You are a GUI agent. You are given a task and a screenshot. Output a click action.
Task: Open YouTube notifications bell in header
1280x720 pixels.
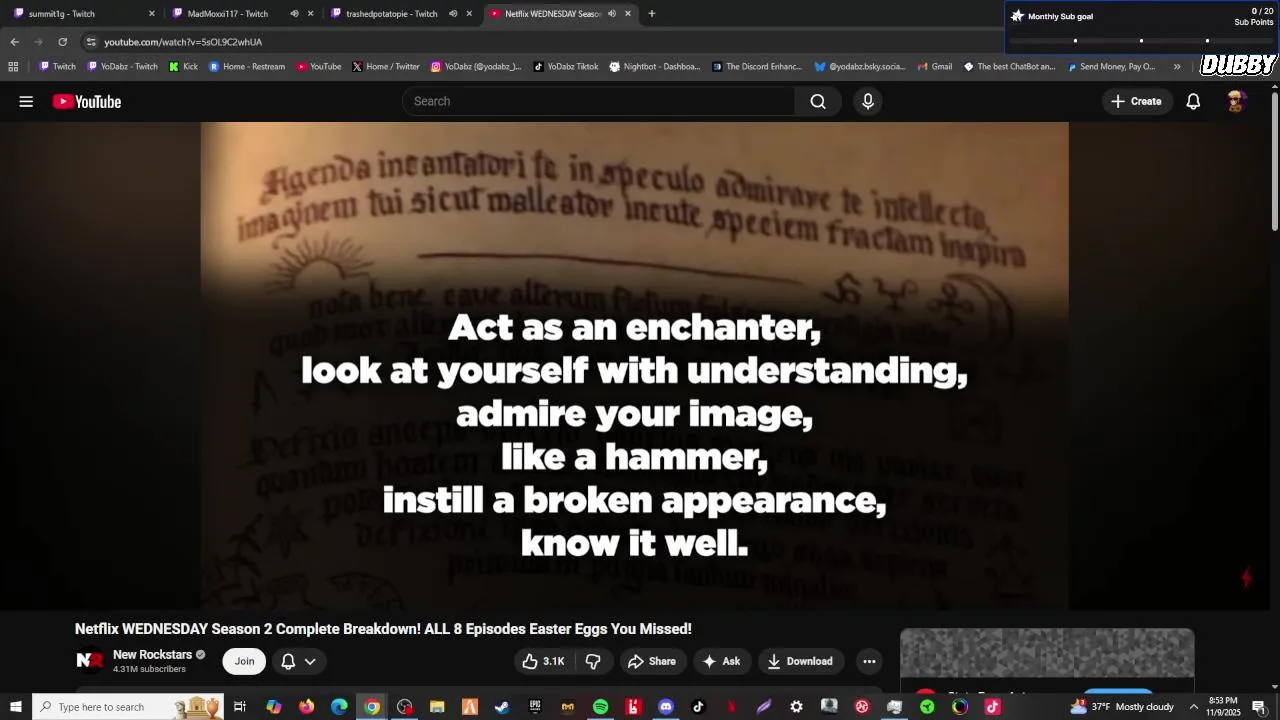1193,101
